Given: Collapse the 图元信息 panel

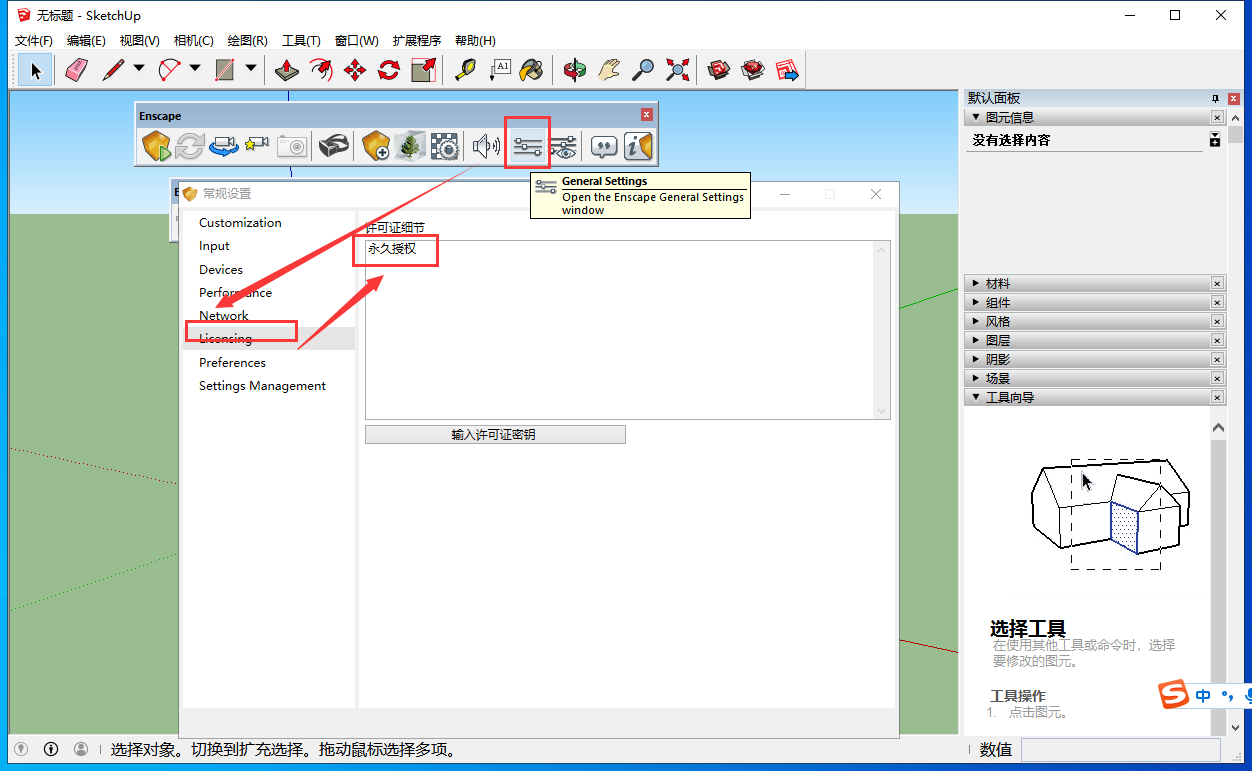Looking at the screenshot, I should tap(976, 118).
